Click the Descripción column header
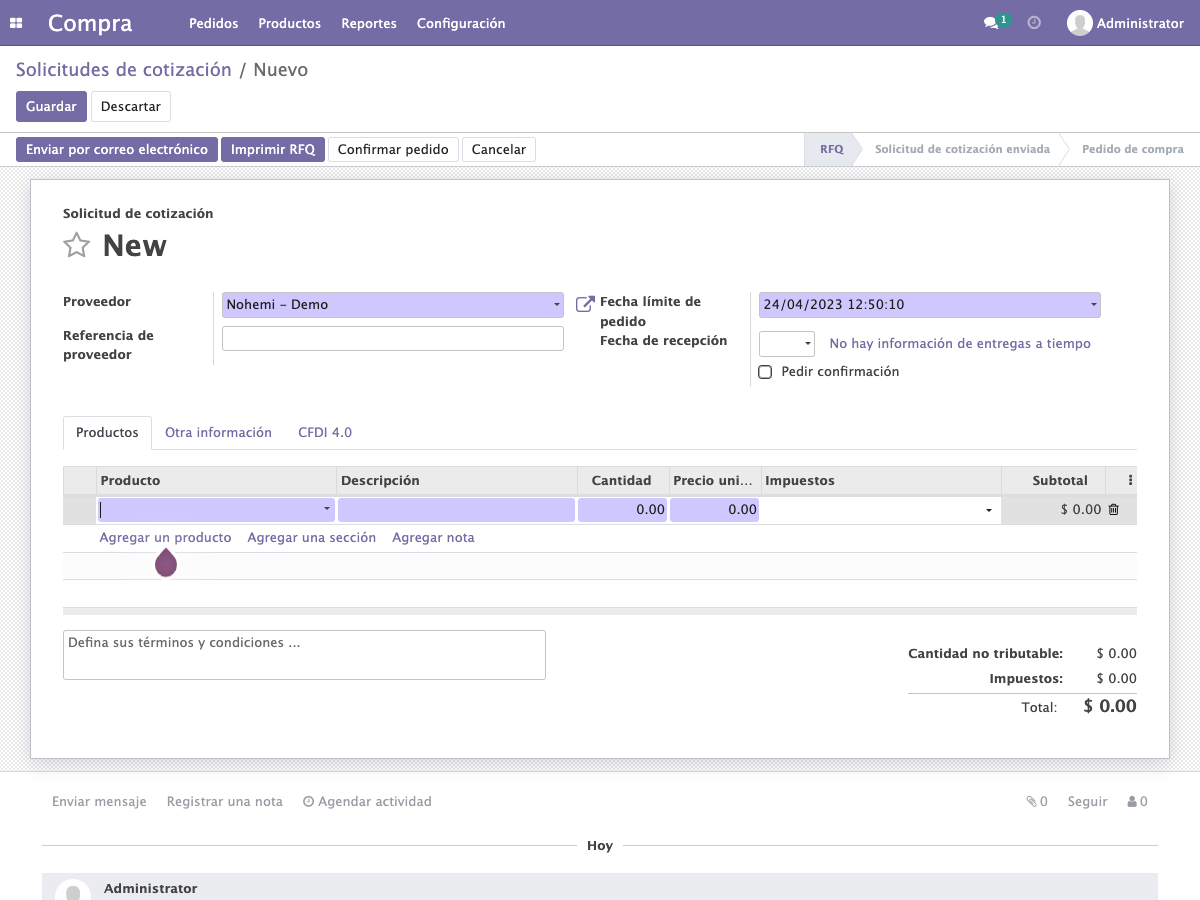The height and width of the screenshot is (900, 1200). pos(457,481)
